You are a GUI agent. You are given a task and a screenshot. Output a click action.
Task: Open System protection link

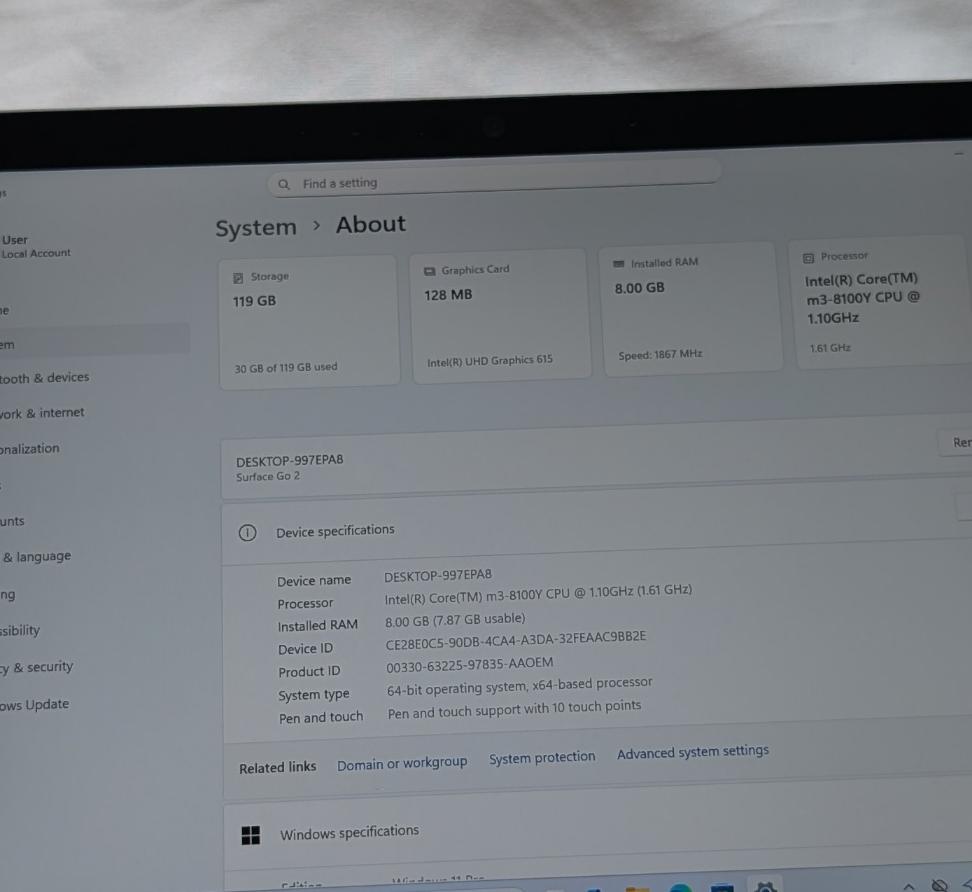(542, 758)
